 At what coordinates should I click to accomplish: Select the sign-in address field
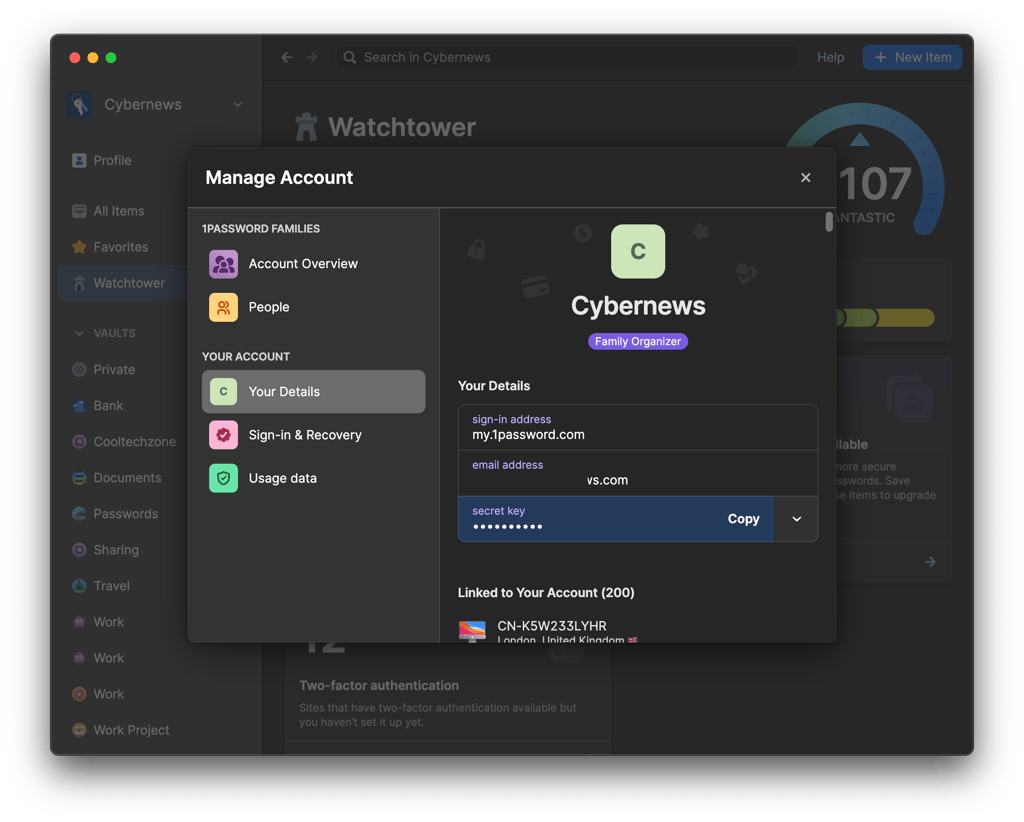[x=638, y=428]
